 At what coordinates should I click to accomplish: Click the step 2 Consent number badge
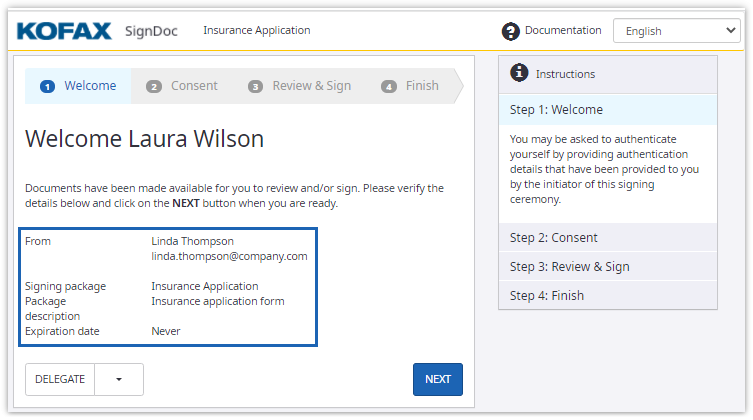(x=153, y=86)
